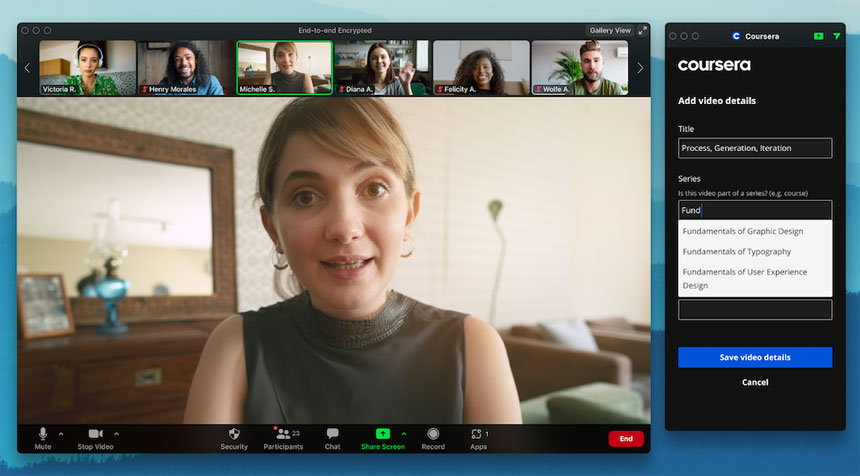Open the Security shield options

pos(234,434)
